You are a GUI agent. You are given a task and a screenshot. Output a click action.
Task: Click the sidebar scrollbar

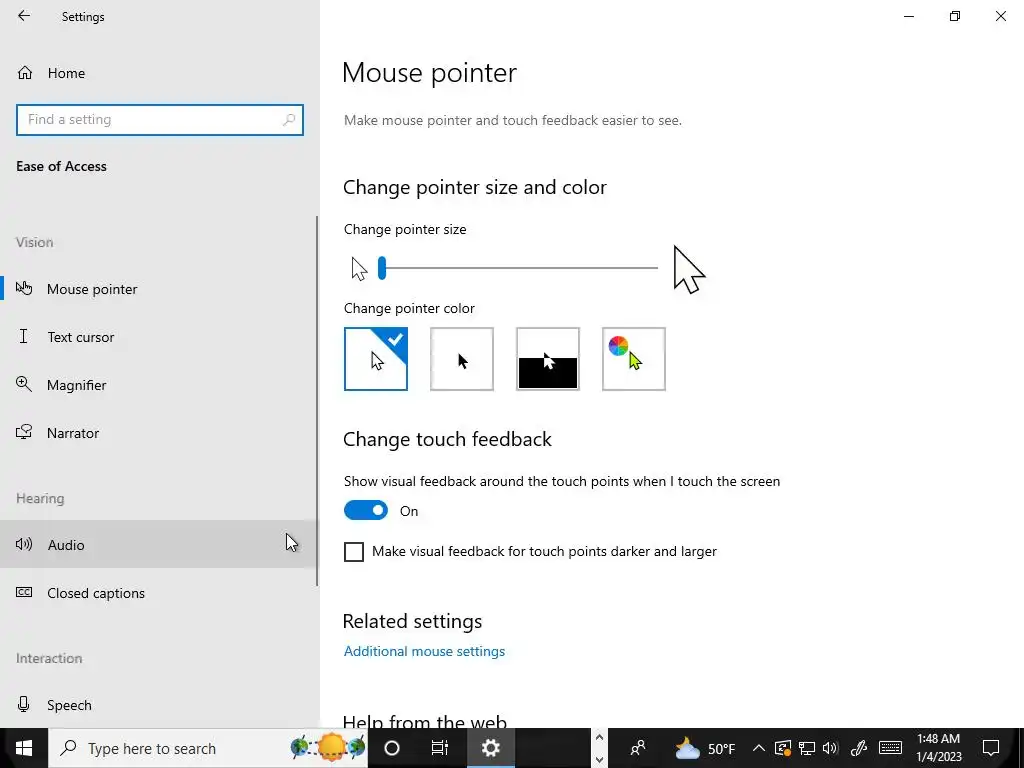pyautogui.click(x=317, y=401)
